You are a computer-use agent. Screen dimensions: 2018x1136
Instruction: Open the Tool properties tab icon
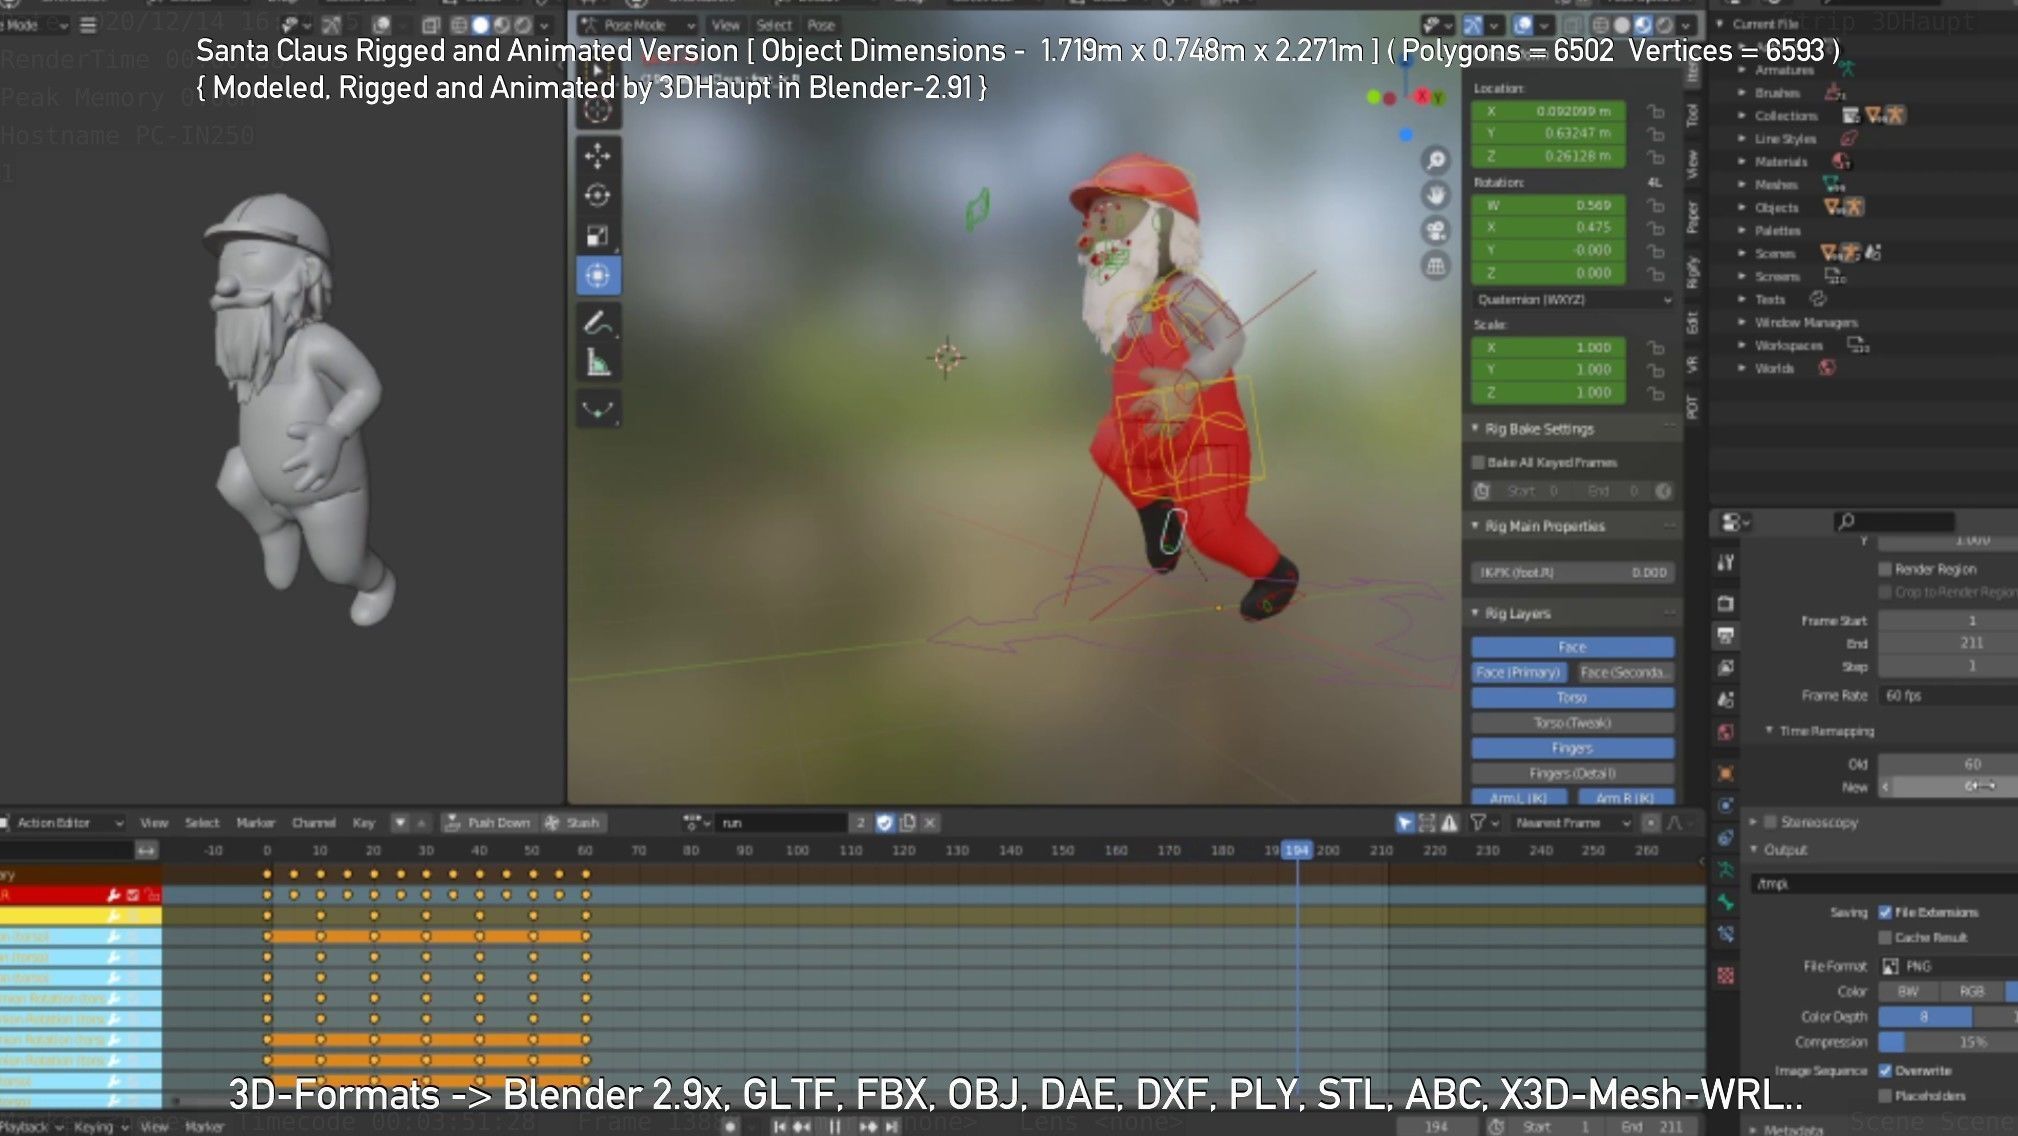point(1726,563)
